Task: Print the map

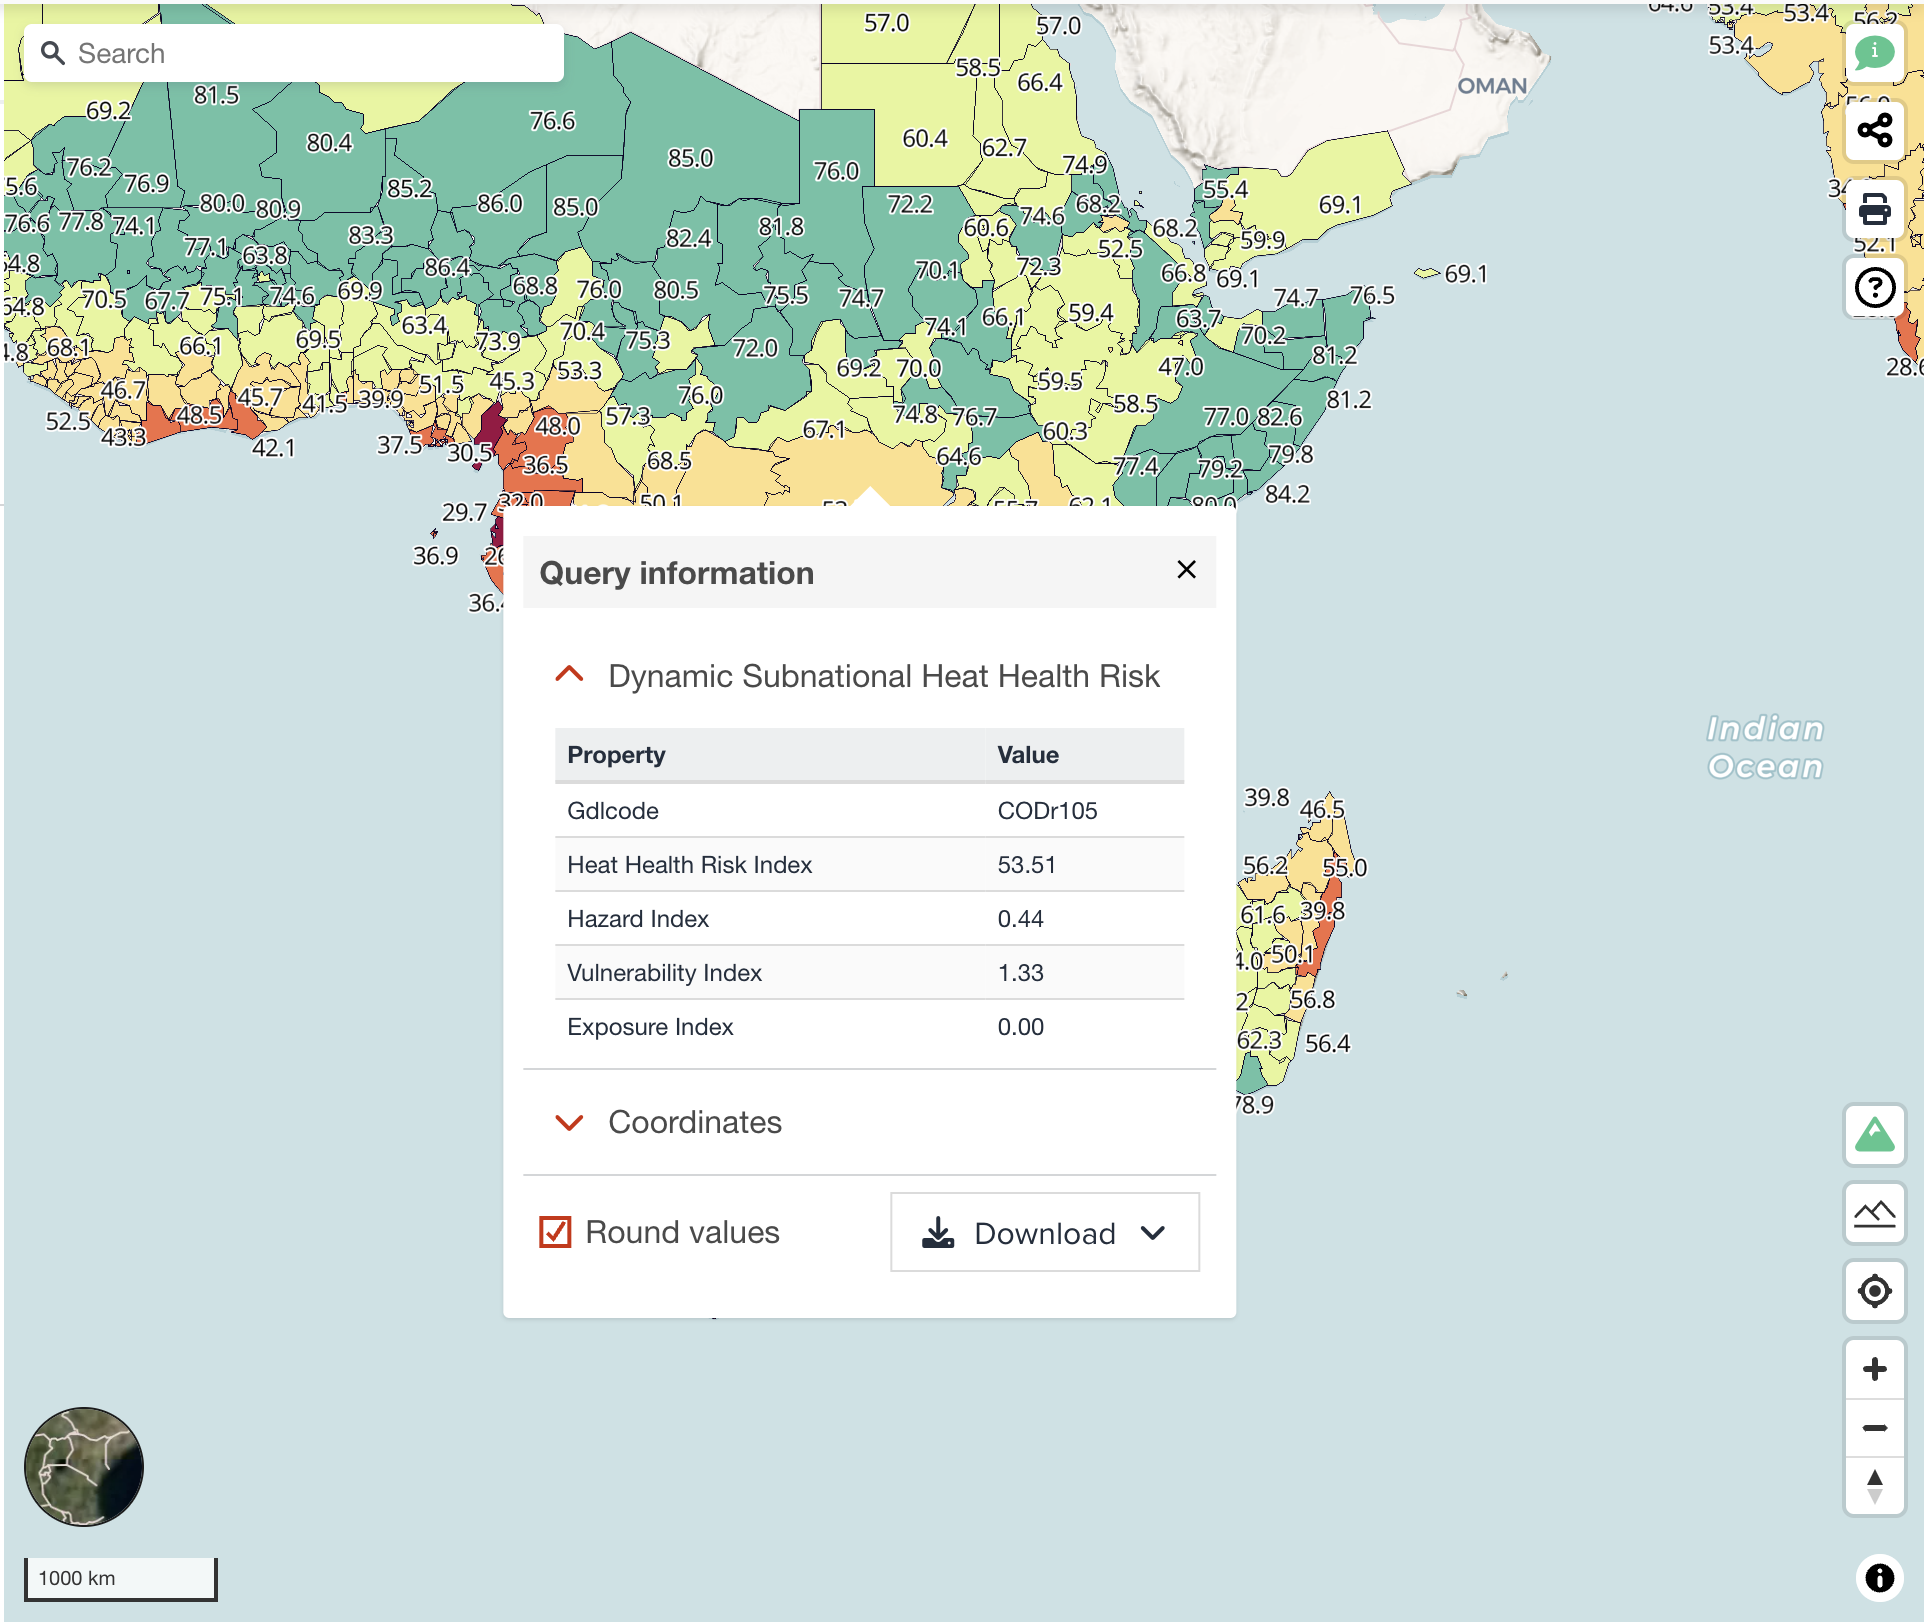Action: coord(1876,209)
